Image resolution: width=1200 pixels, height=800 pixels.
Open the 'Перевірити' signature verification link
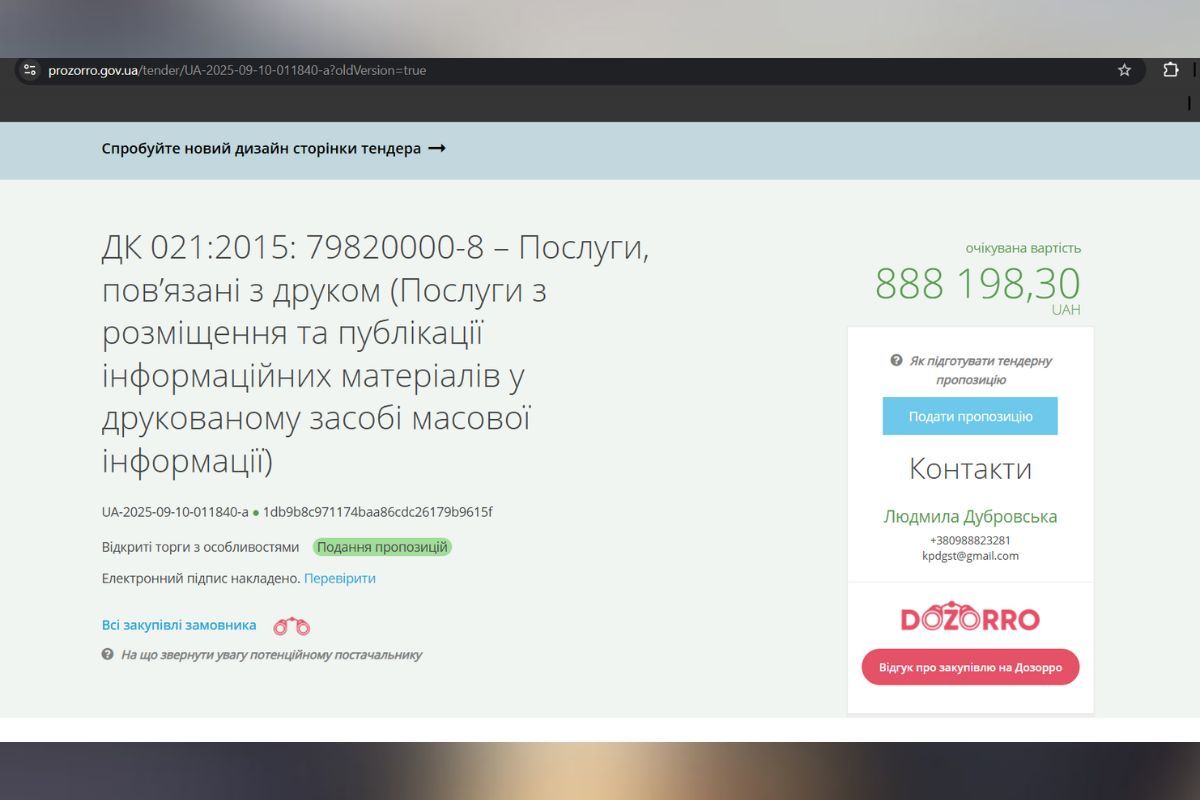pyautogui.click(x=340, y=578)
